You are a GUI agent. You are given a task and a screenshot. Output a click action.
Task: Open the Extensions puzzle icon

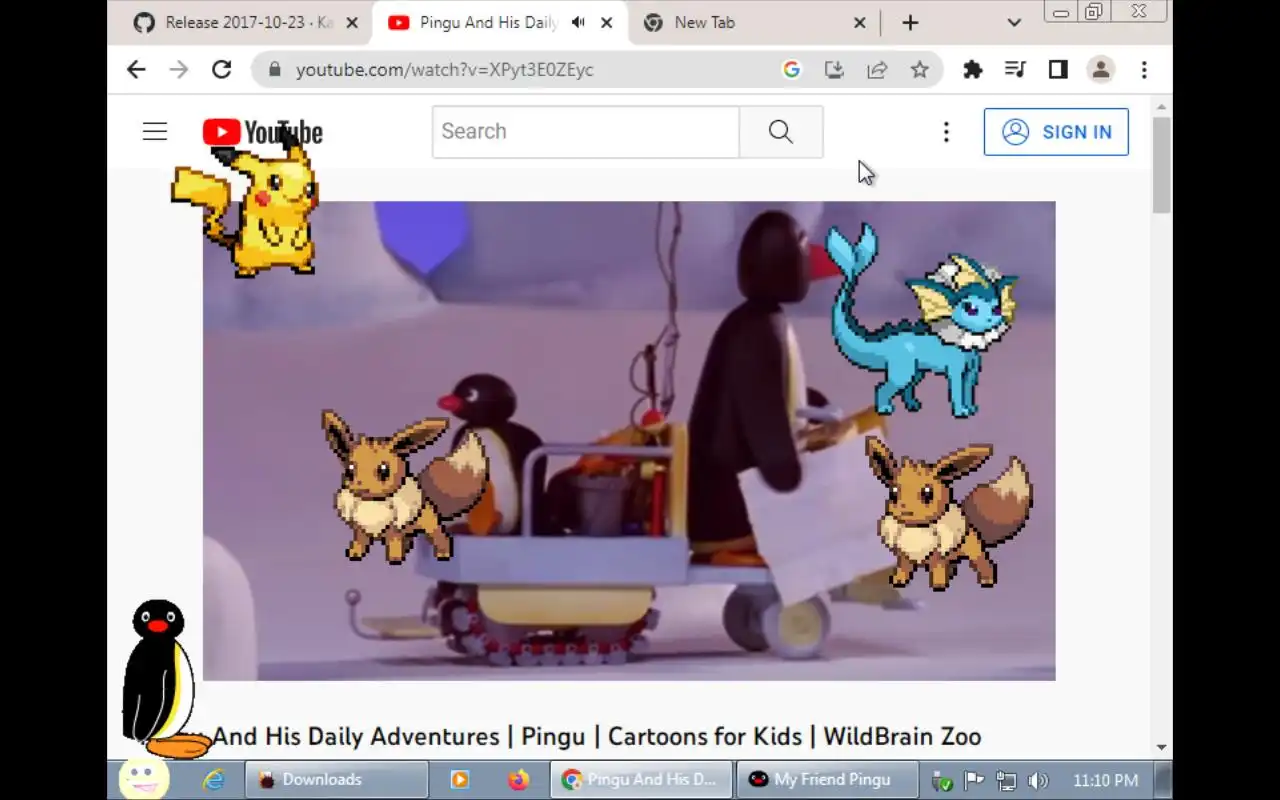point(973,69)
